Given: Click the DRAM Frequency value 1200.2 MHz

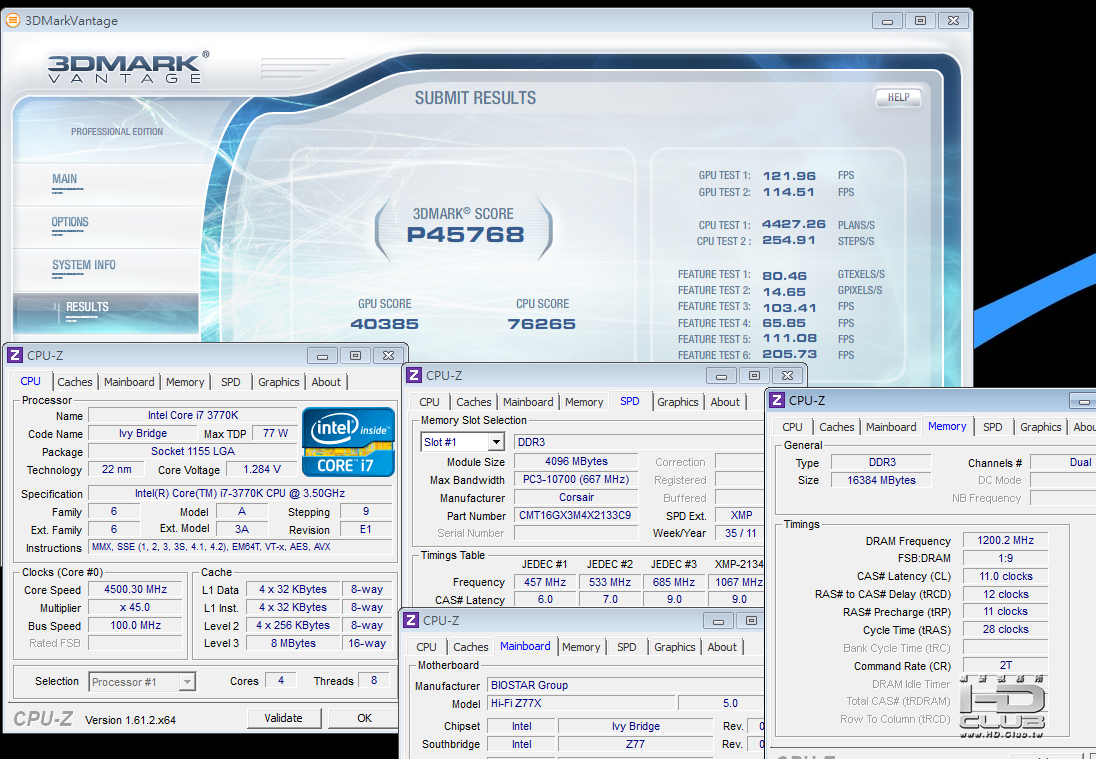Looking at the screenshot, I should click(1005, 540).
